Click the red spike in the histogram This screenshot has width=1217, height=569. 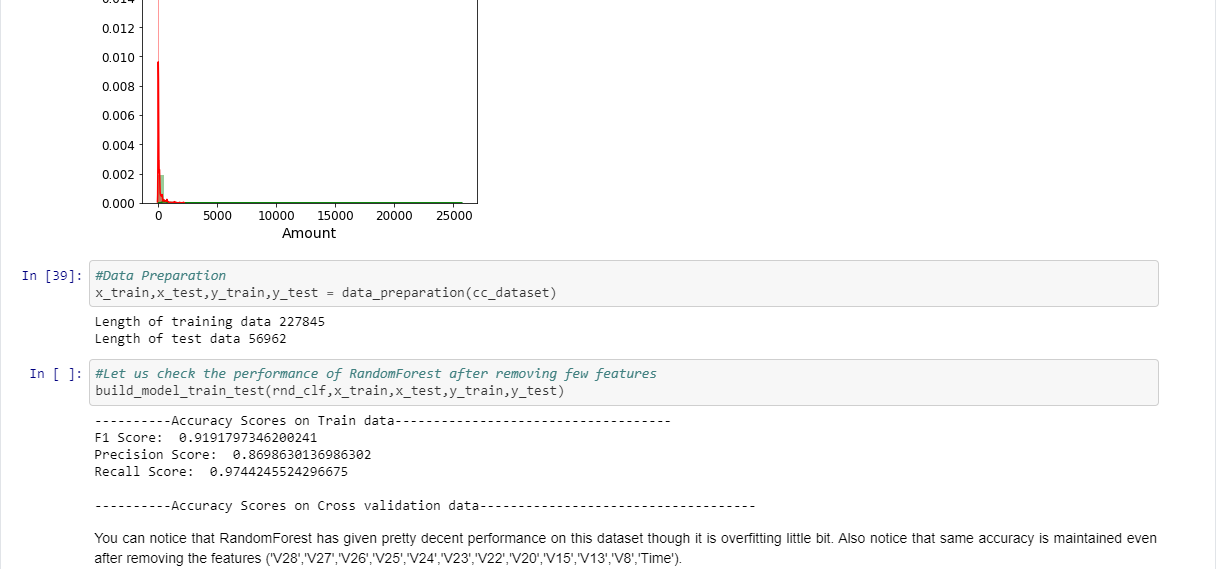[158, 100]
